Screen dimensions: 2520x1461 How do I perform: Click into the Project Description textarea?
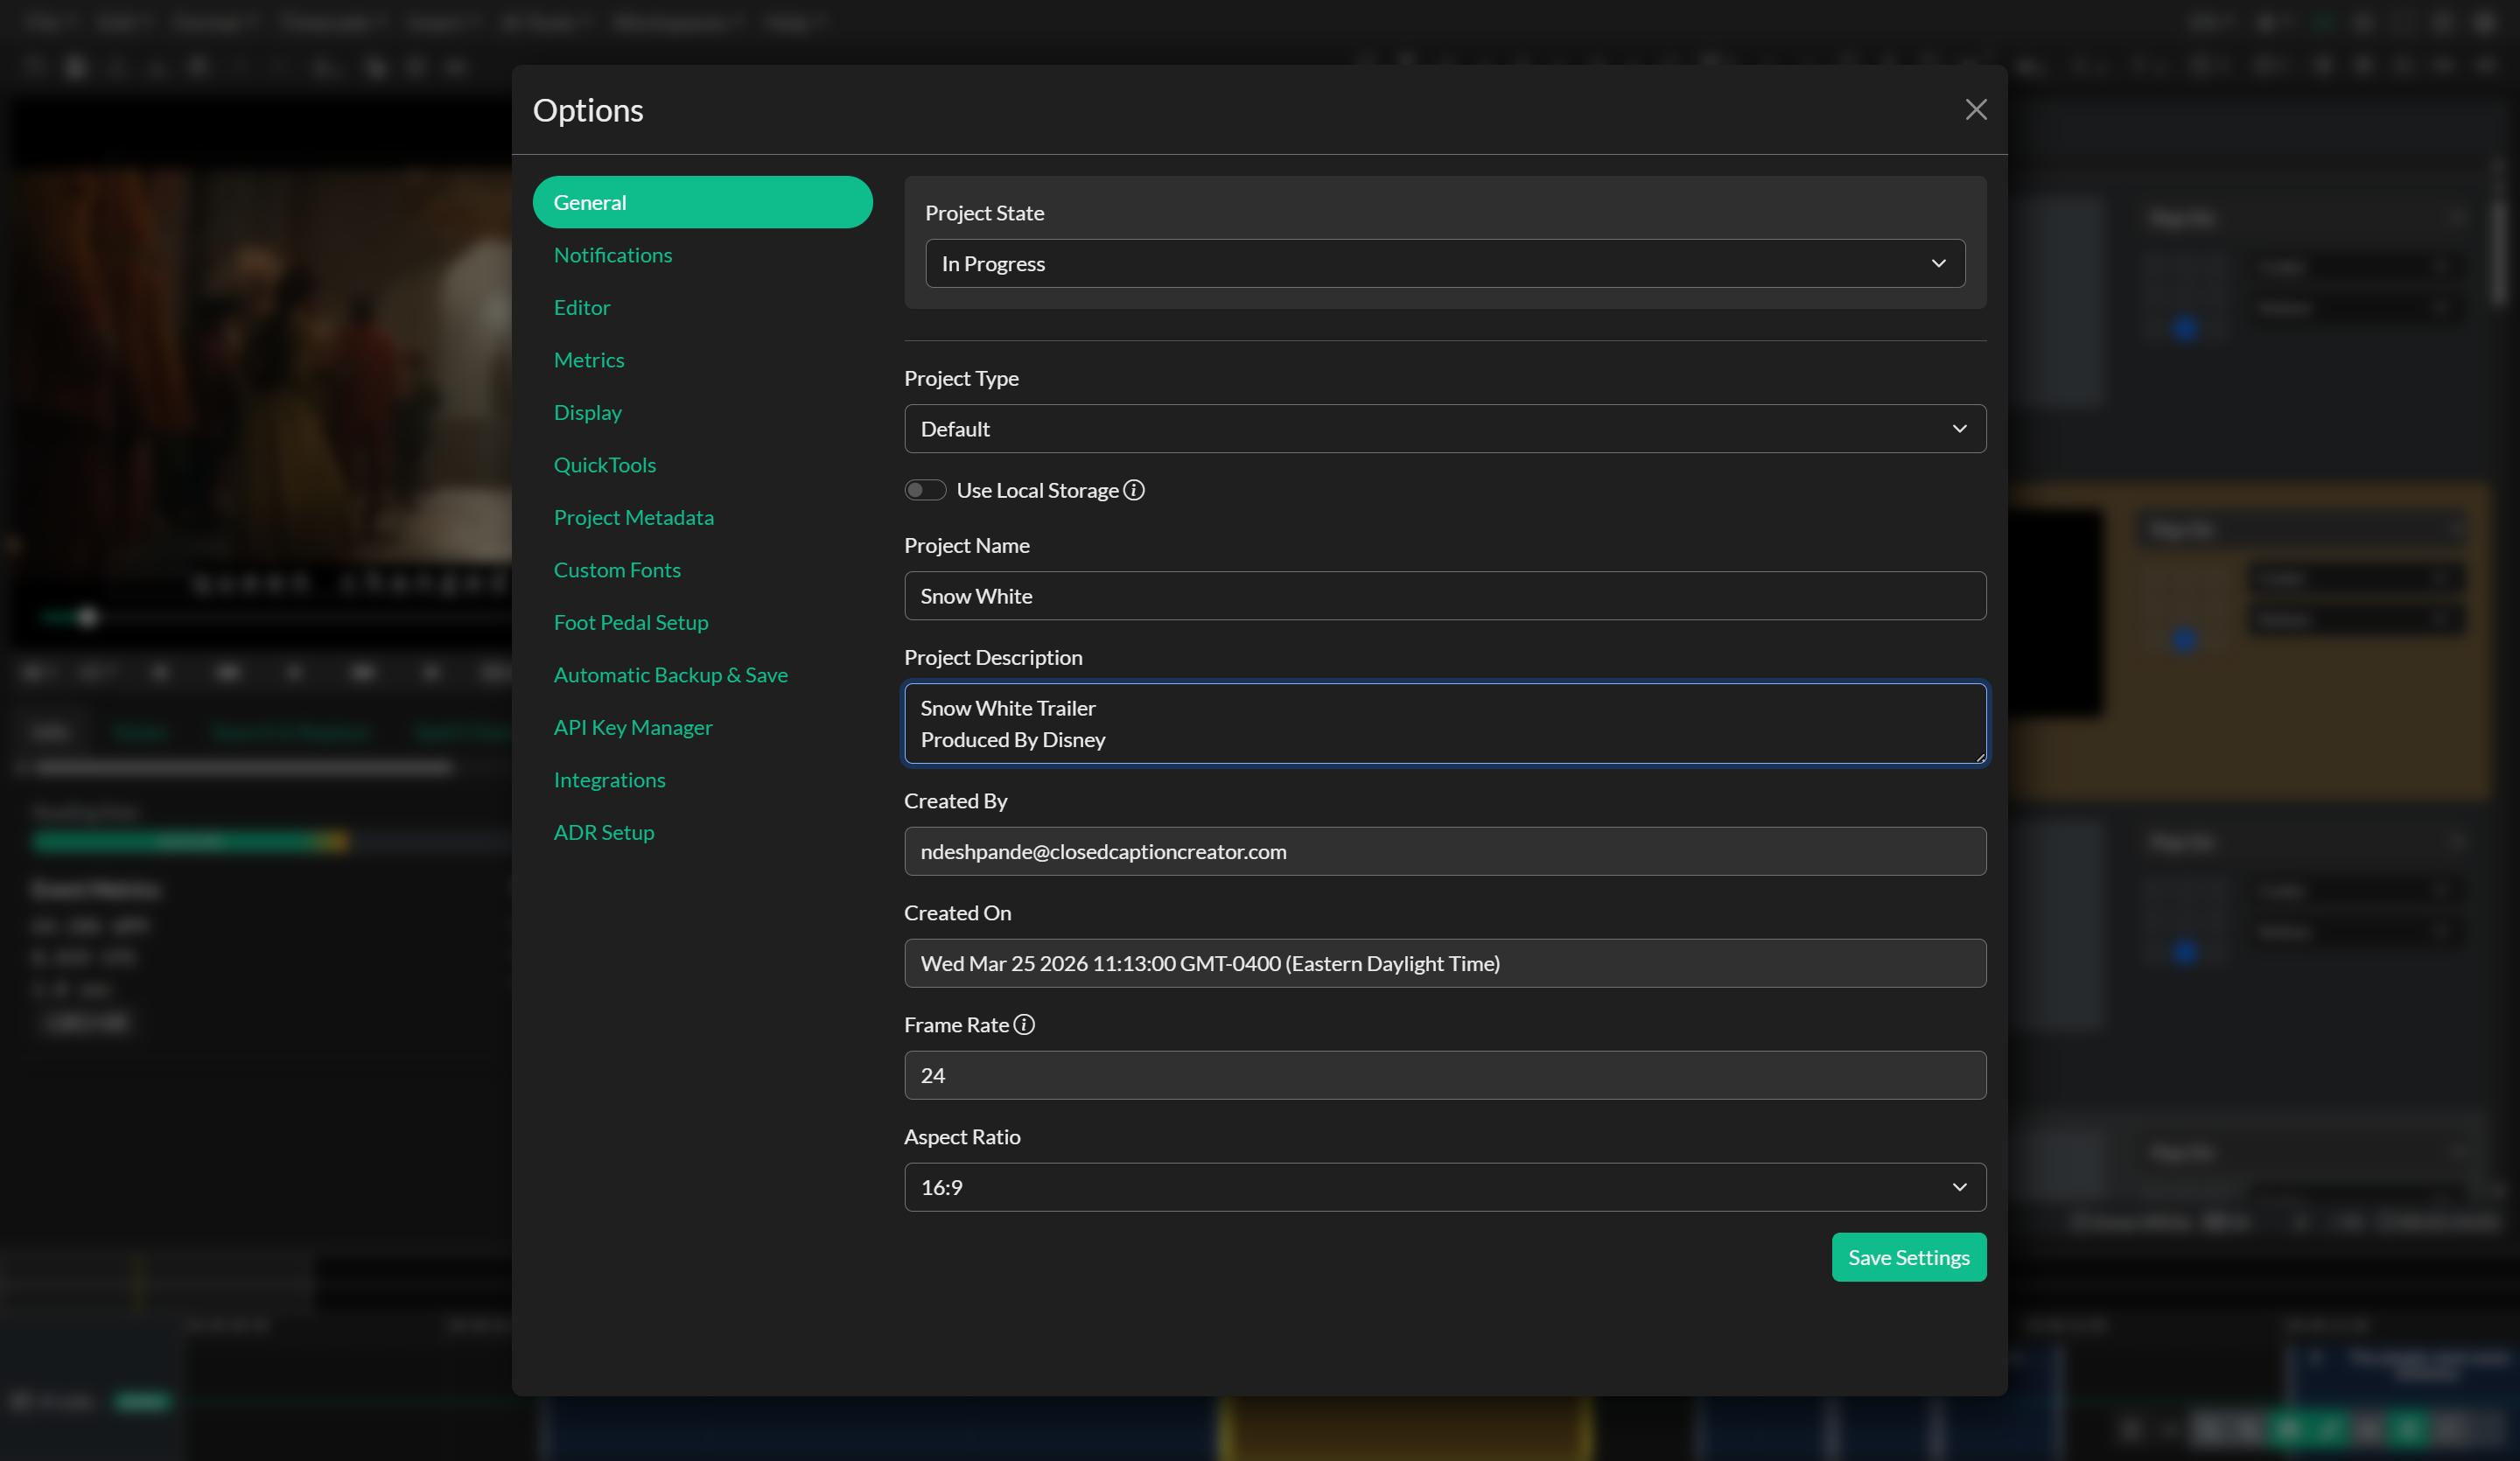coord(1445,724)
